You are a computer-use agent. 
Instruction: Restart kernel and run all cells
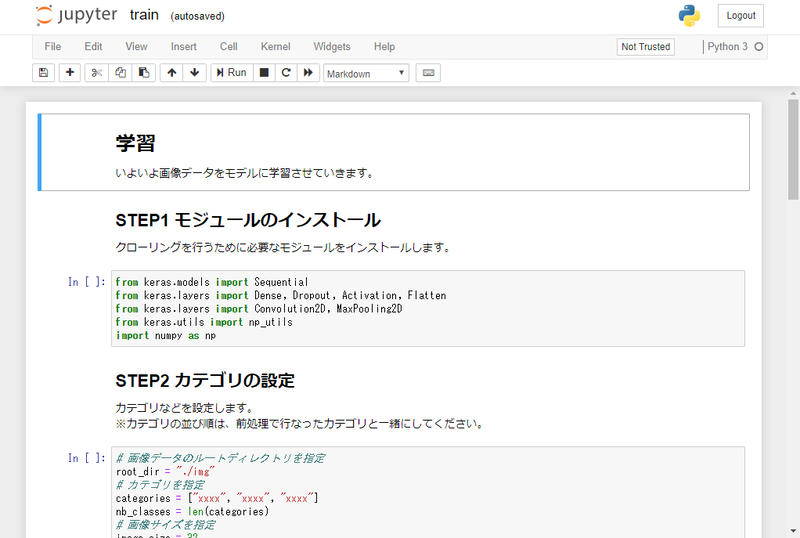(x=308, y=73)
